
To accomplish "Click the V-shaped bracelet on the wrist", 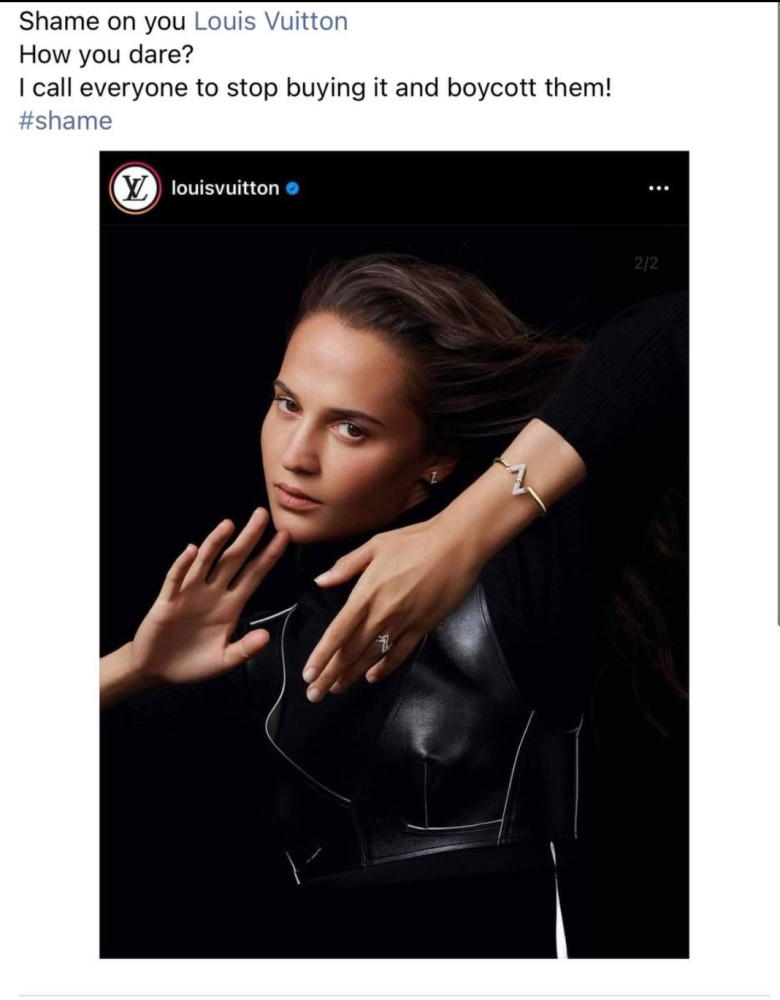I will [x=521, y=482].
